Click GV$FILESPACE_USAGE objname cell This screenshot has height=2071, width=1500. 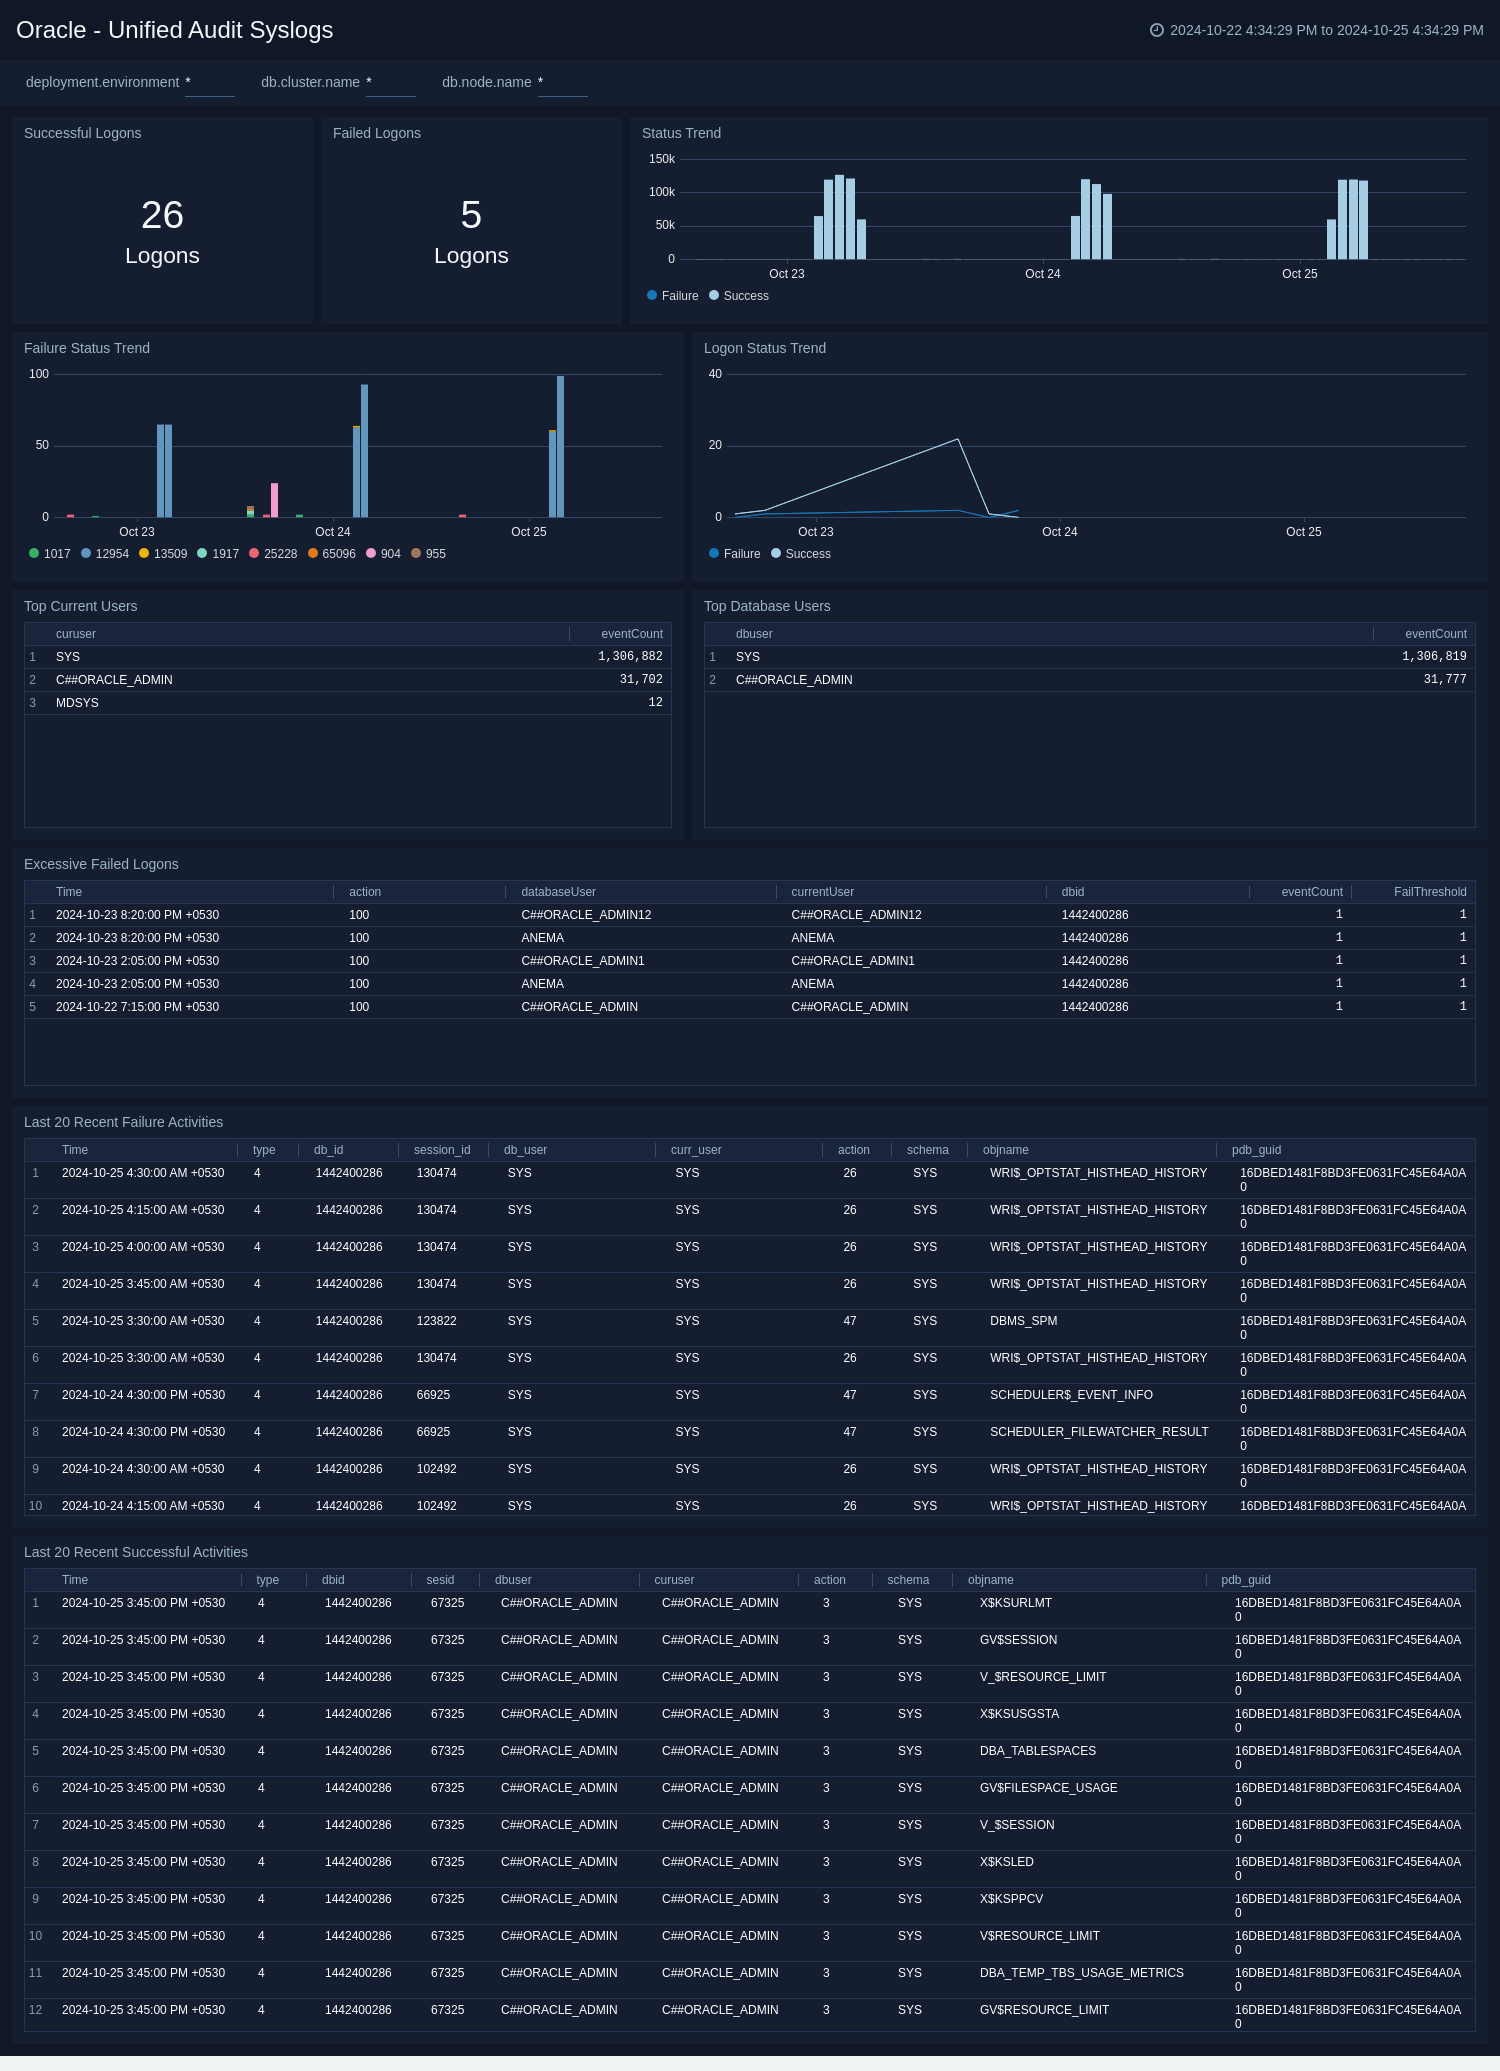pyautogui.click(x=1049, y=1788)
